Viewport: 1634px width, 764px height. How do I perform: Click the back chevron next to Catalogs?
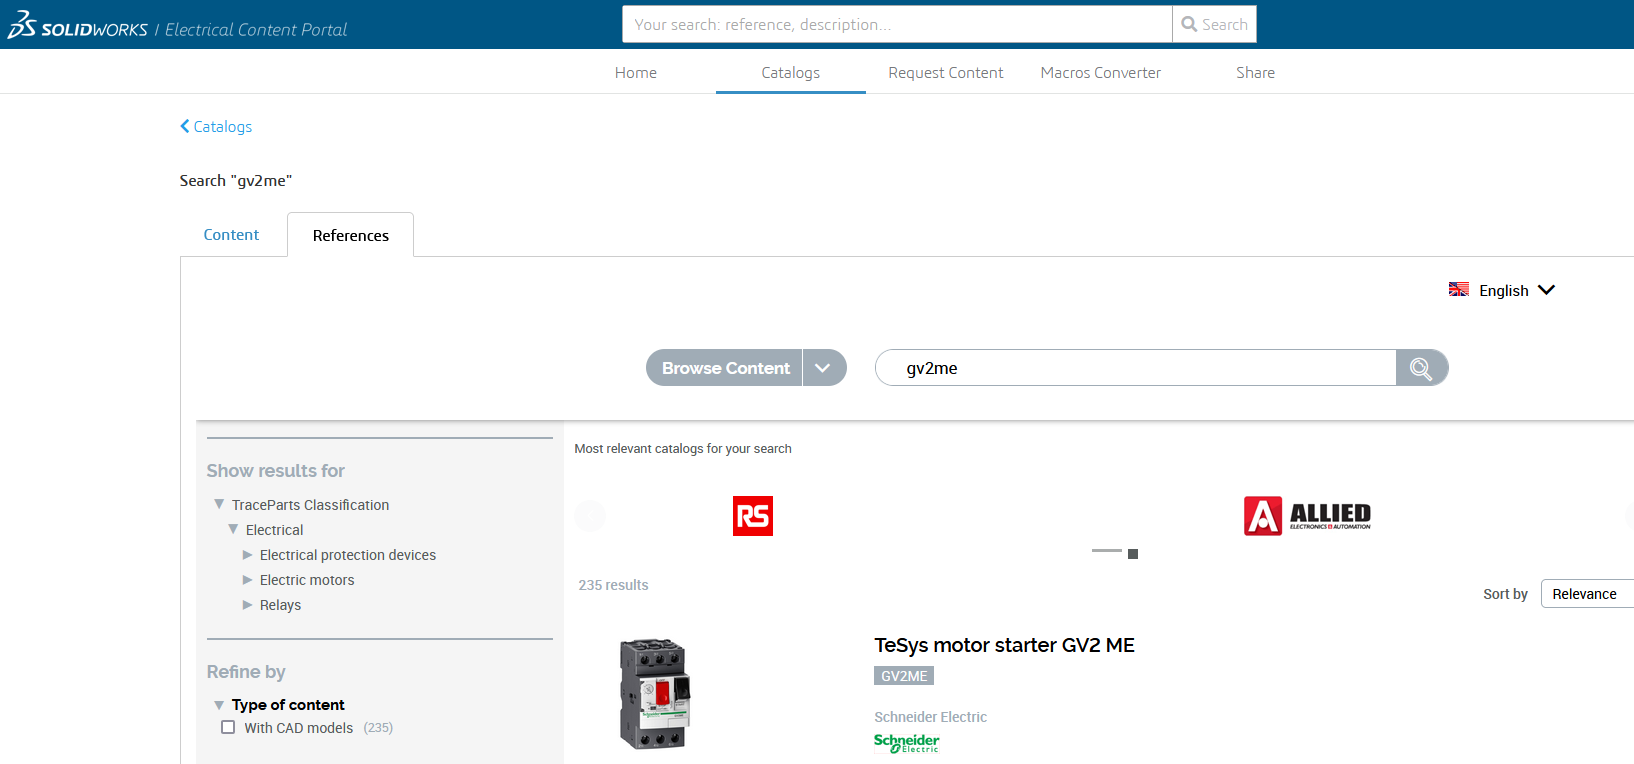pos(185,126)
